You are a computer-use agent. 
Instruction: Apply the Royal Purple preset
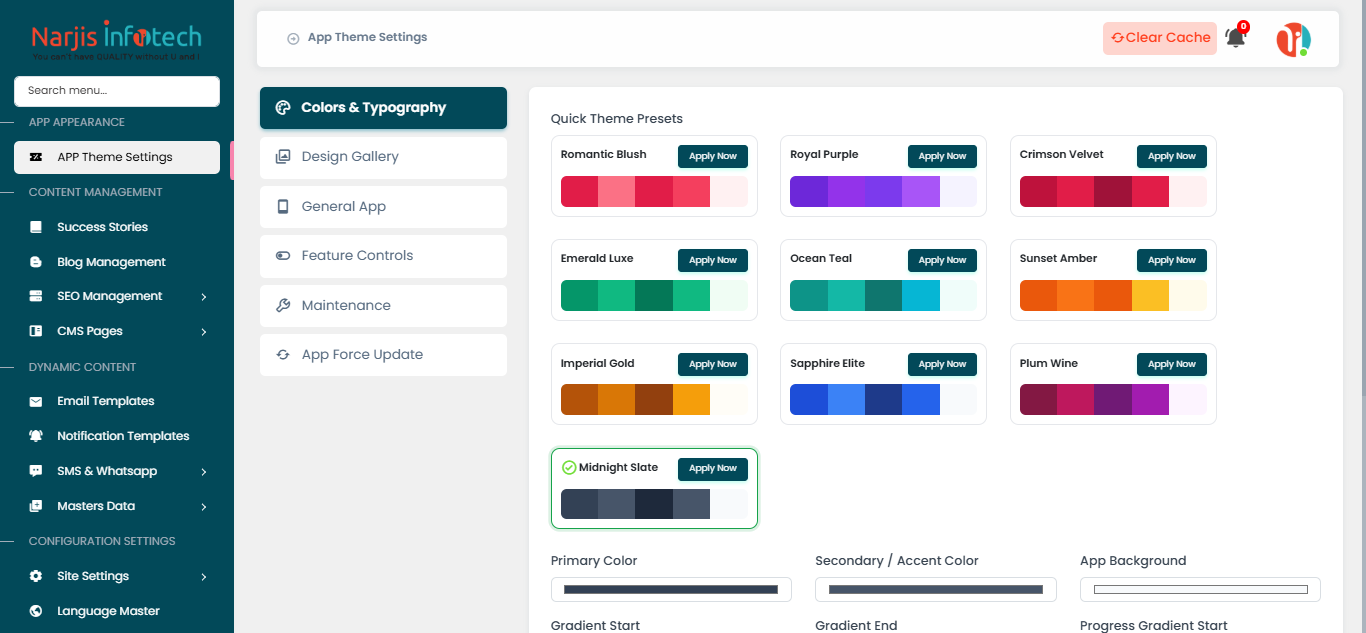(942, 156)
